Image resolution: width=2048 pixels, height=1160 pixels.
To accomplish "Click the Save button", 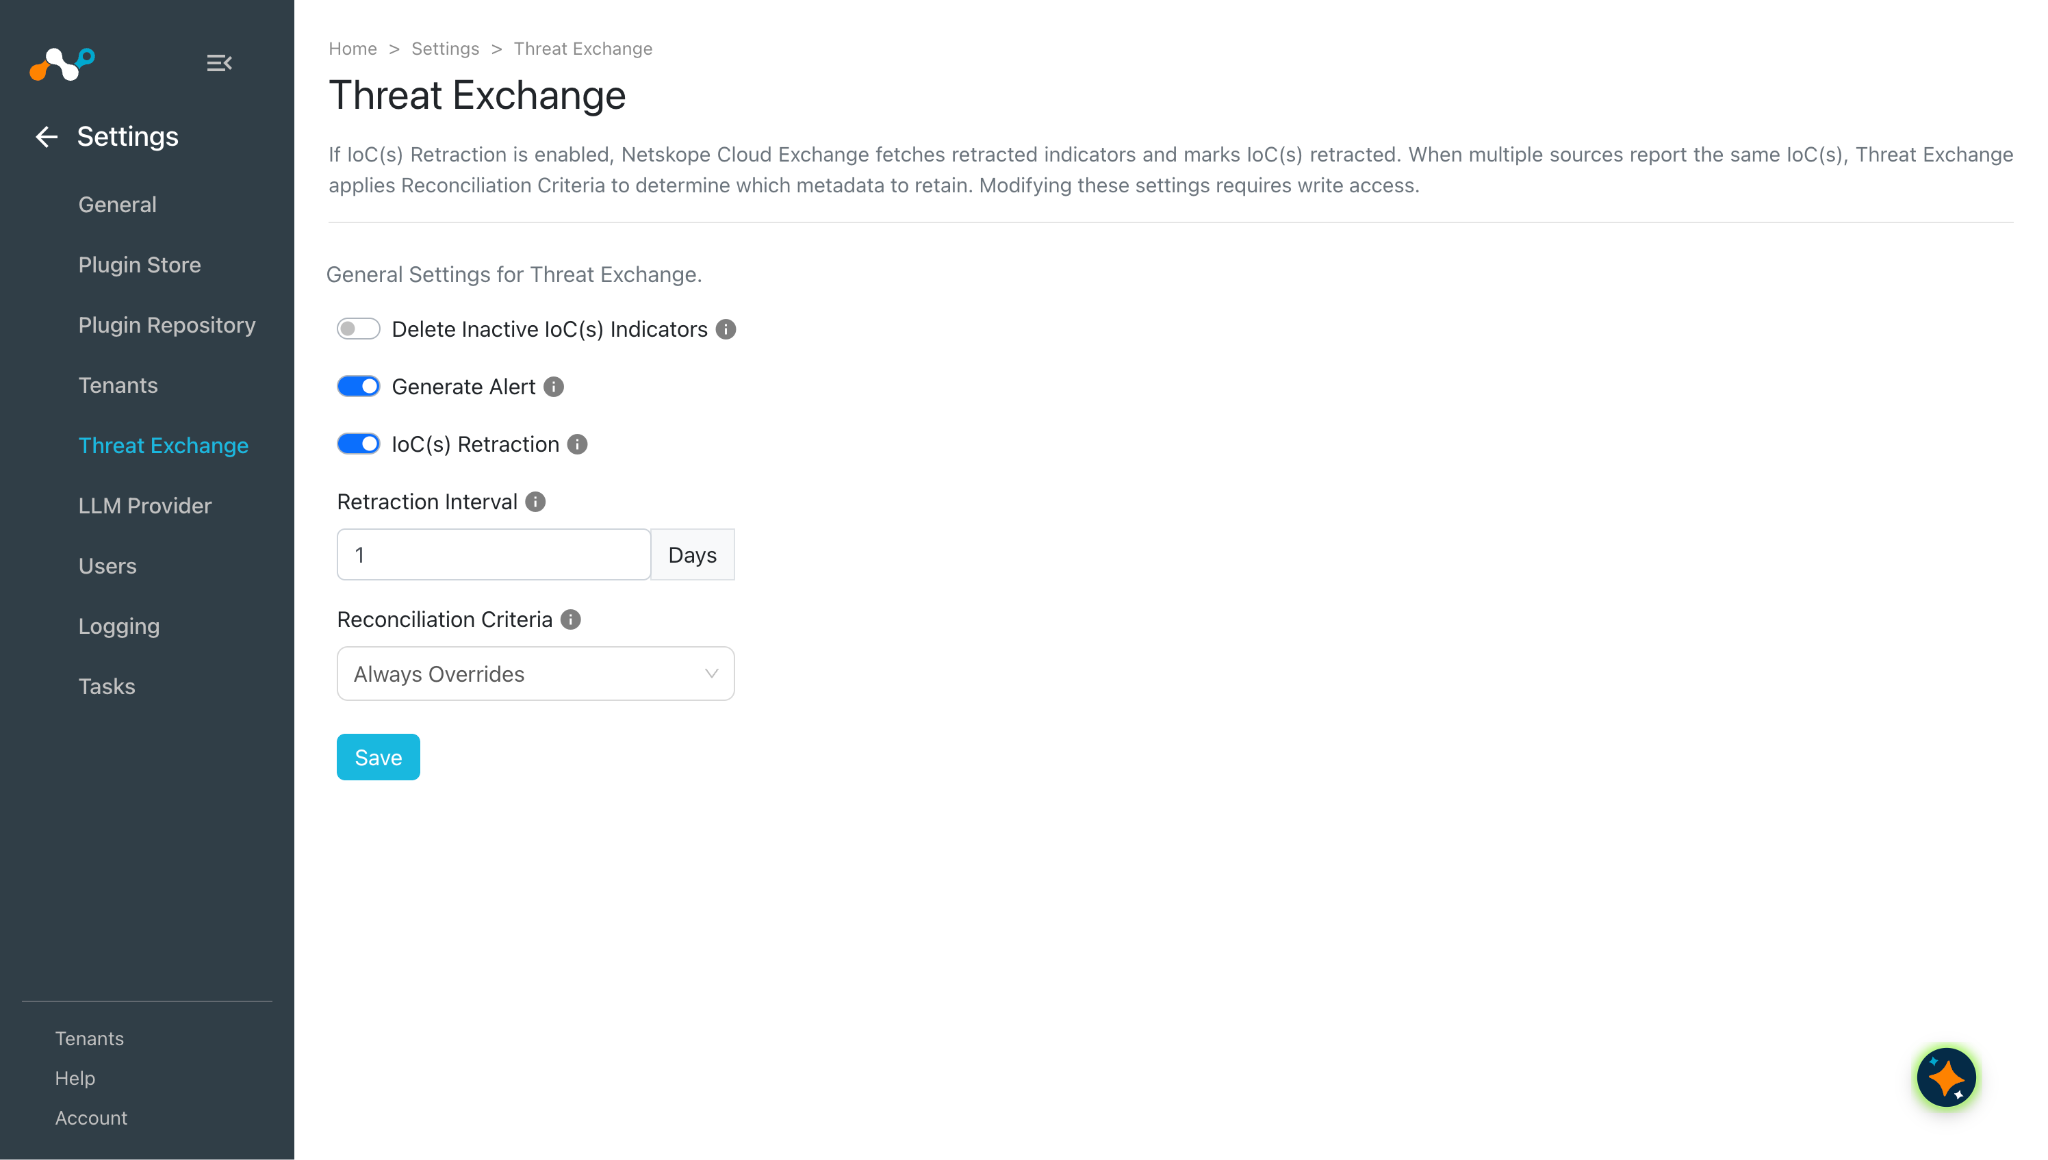I will (x=378, y=757).
